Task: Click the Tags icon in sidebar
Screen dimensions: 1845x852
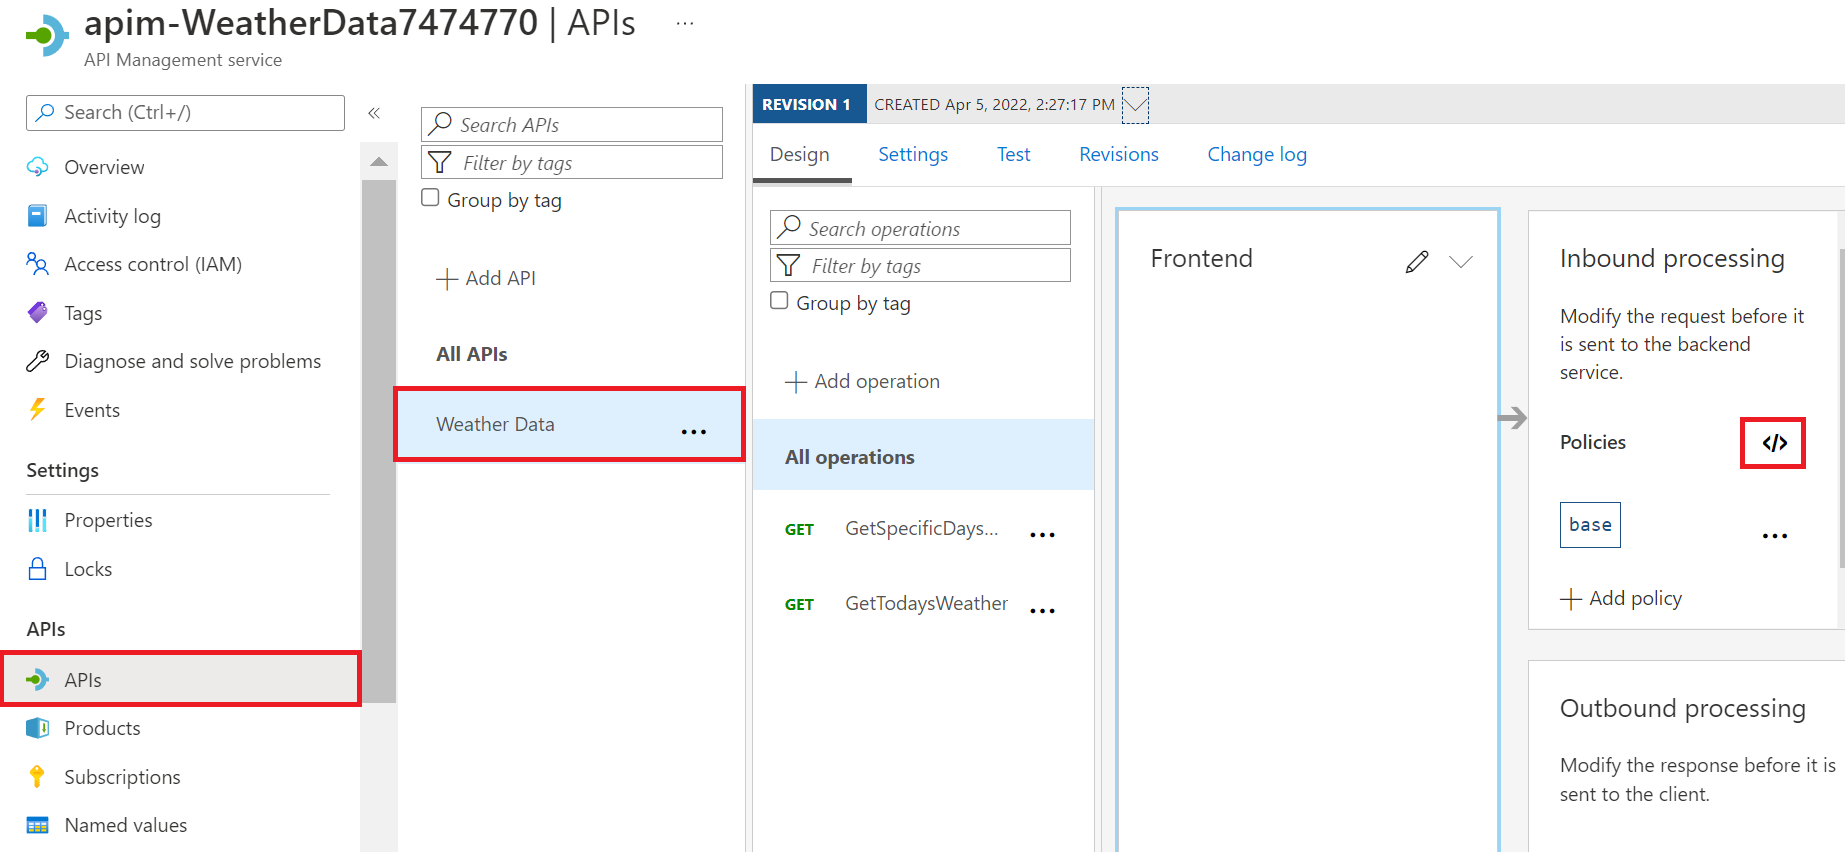Action: pyautogui.click(x=37, y=313)
